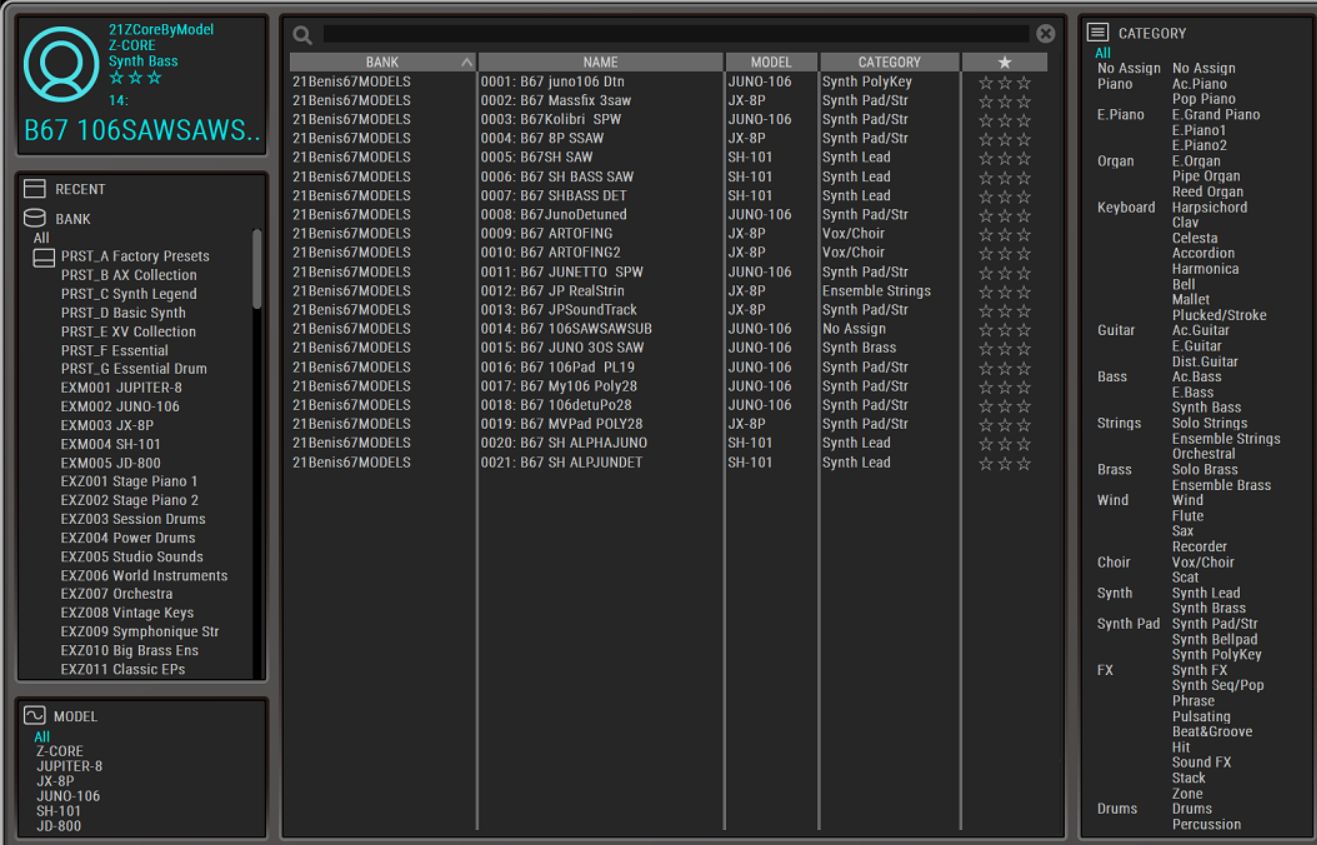Filter models by JD-800

pos(59,826)
